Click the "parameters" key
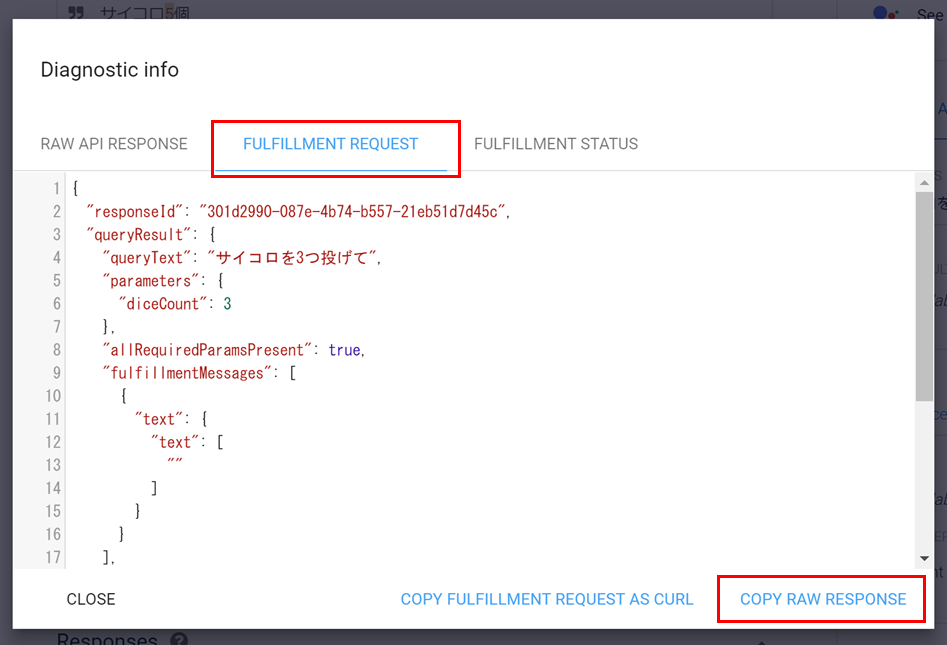This screenshot has height=645, width=947. (x=150, y=281)
